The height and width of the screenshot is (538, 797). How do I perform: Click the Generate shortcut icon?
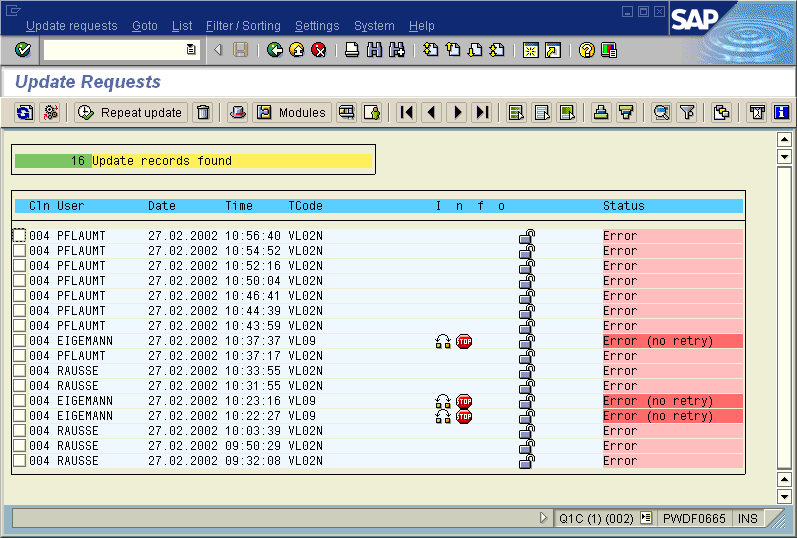tap(553, 50)
